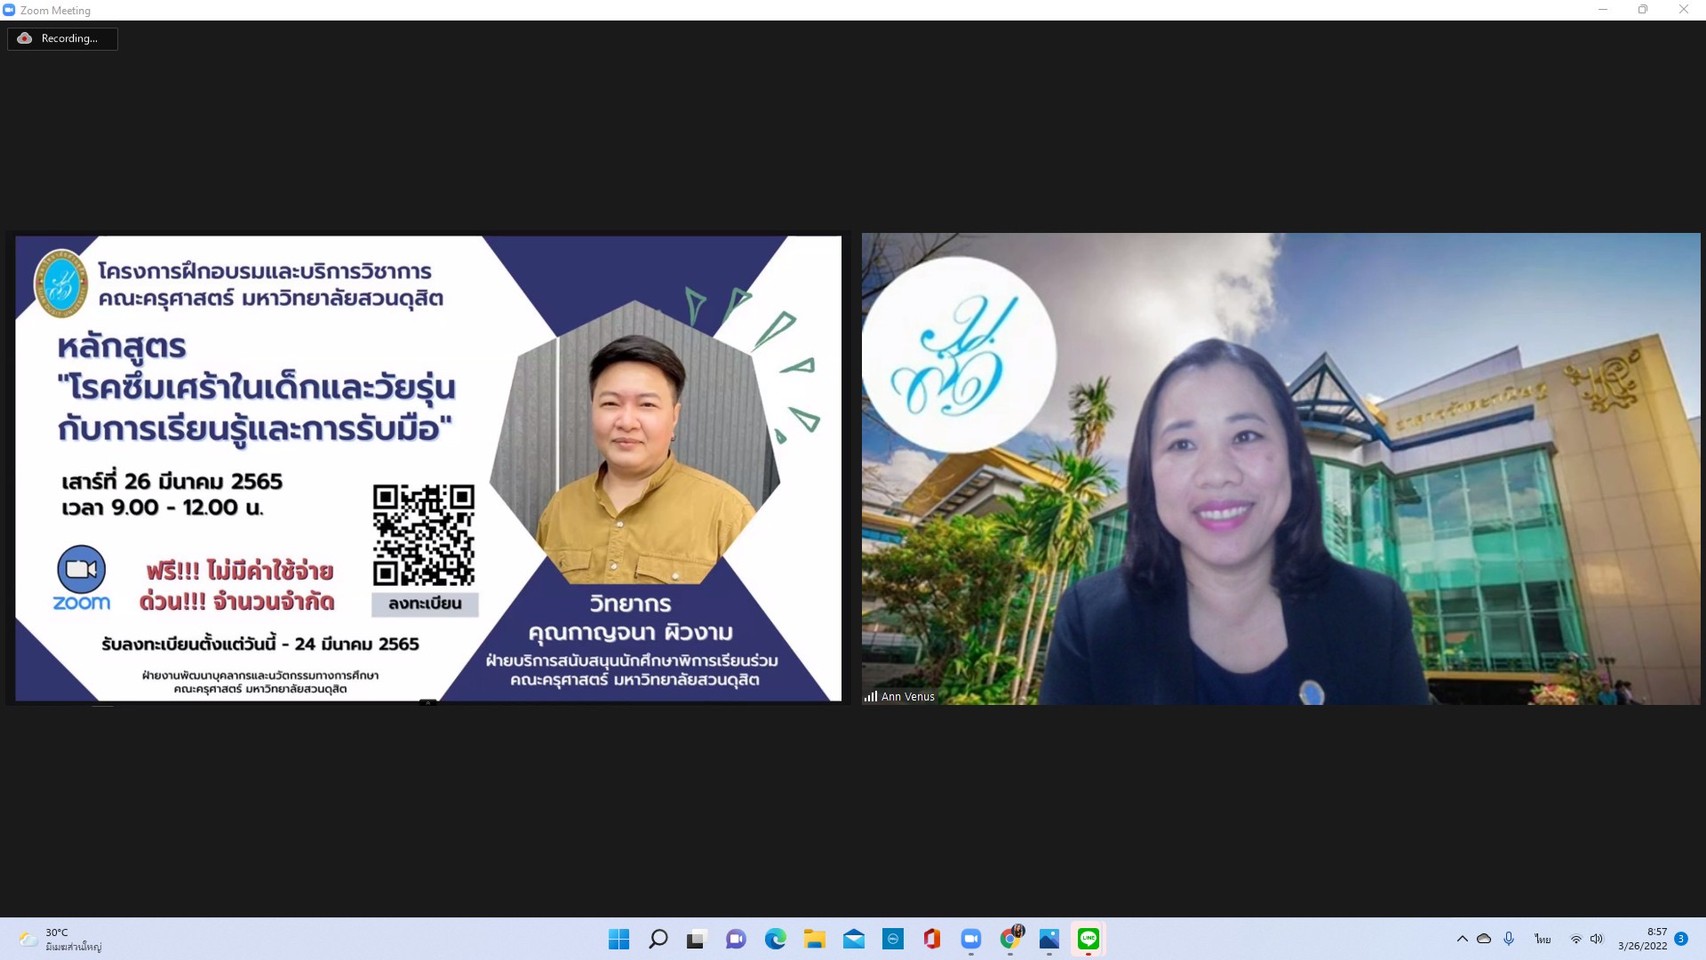Launch Microsoft Office from the taskbar
The width and height of the screenshot is (1706, 960).
coord(932,939)
